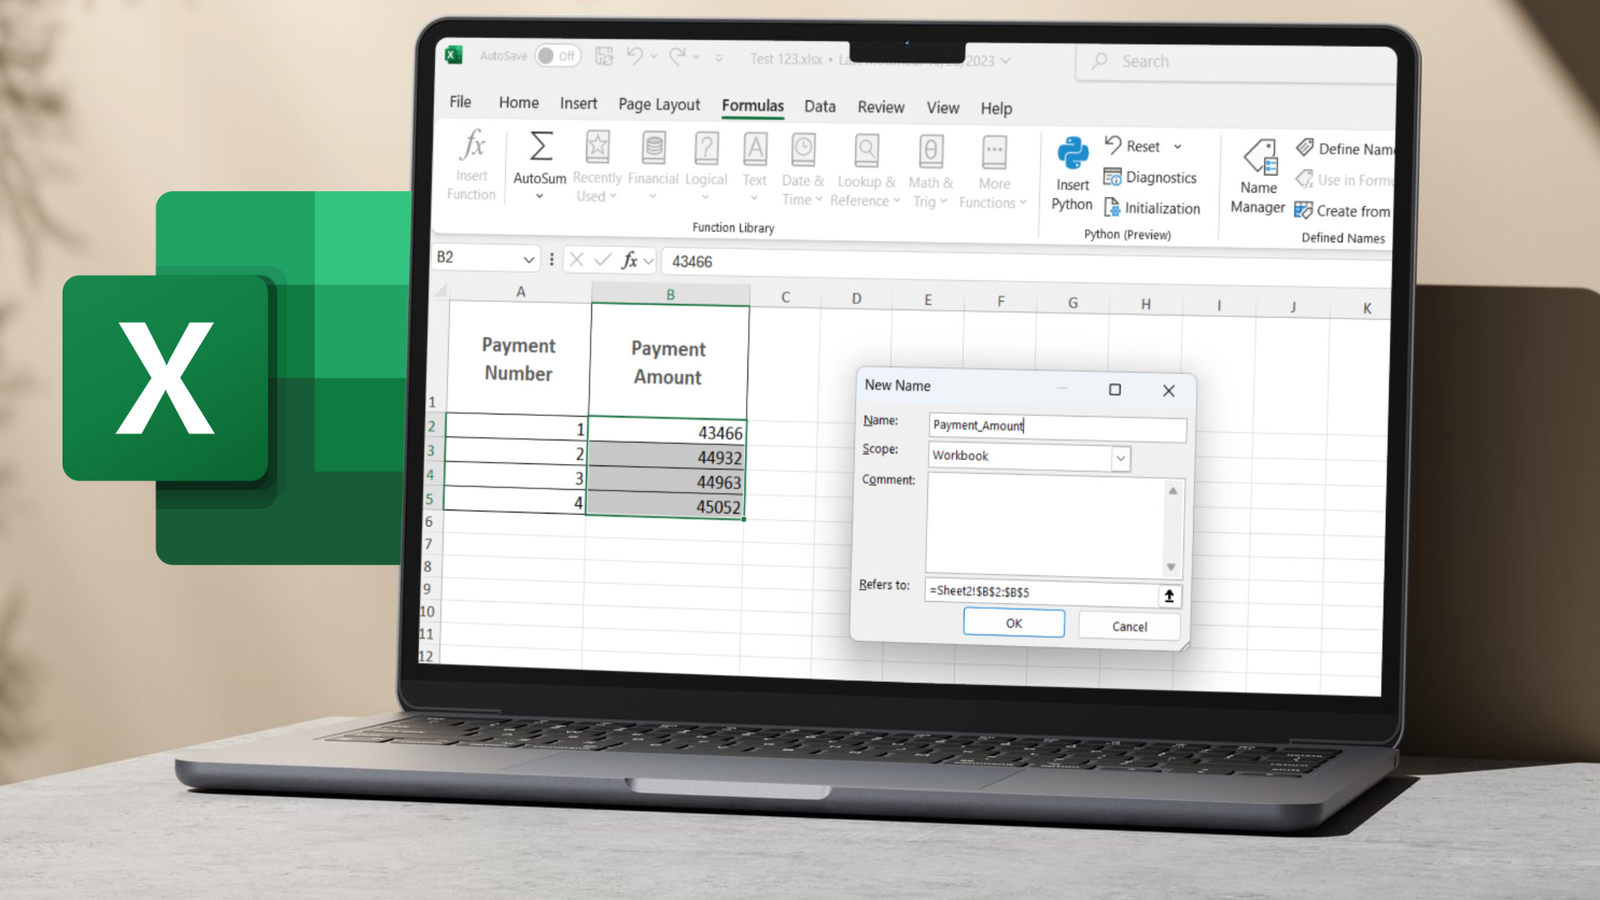Open the Customize Quick Access Toolbar dropdown
This screenshot has height=900, width=1600.
pos(719,59)
